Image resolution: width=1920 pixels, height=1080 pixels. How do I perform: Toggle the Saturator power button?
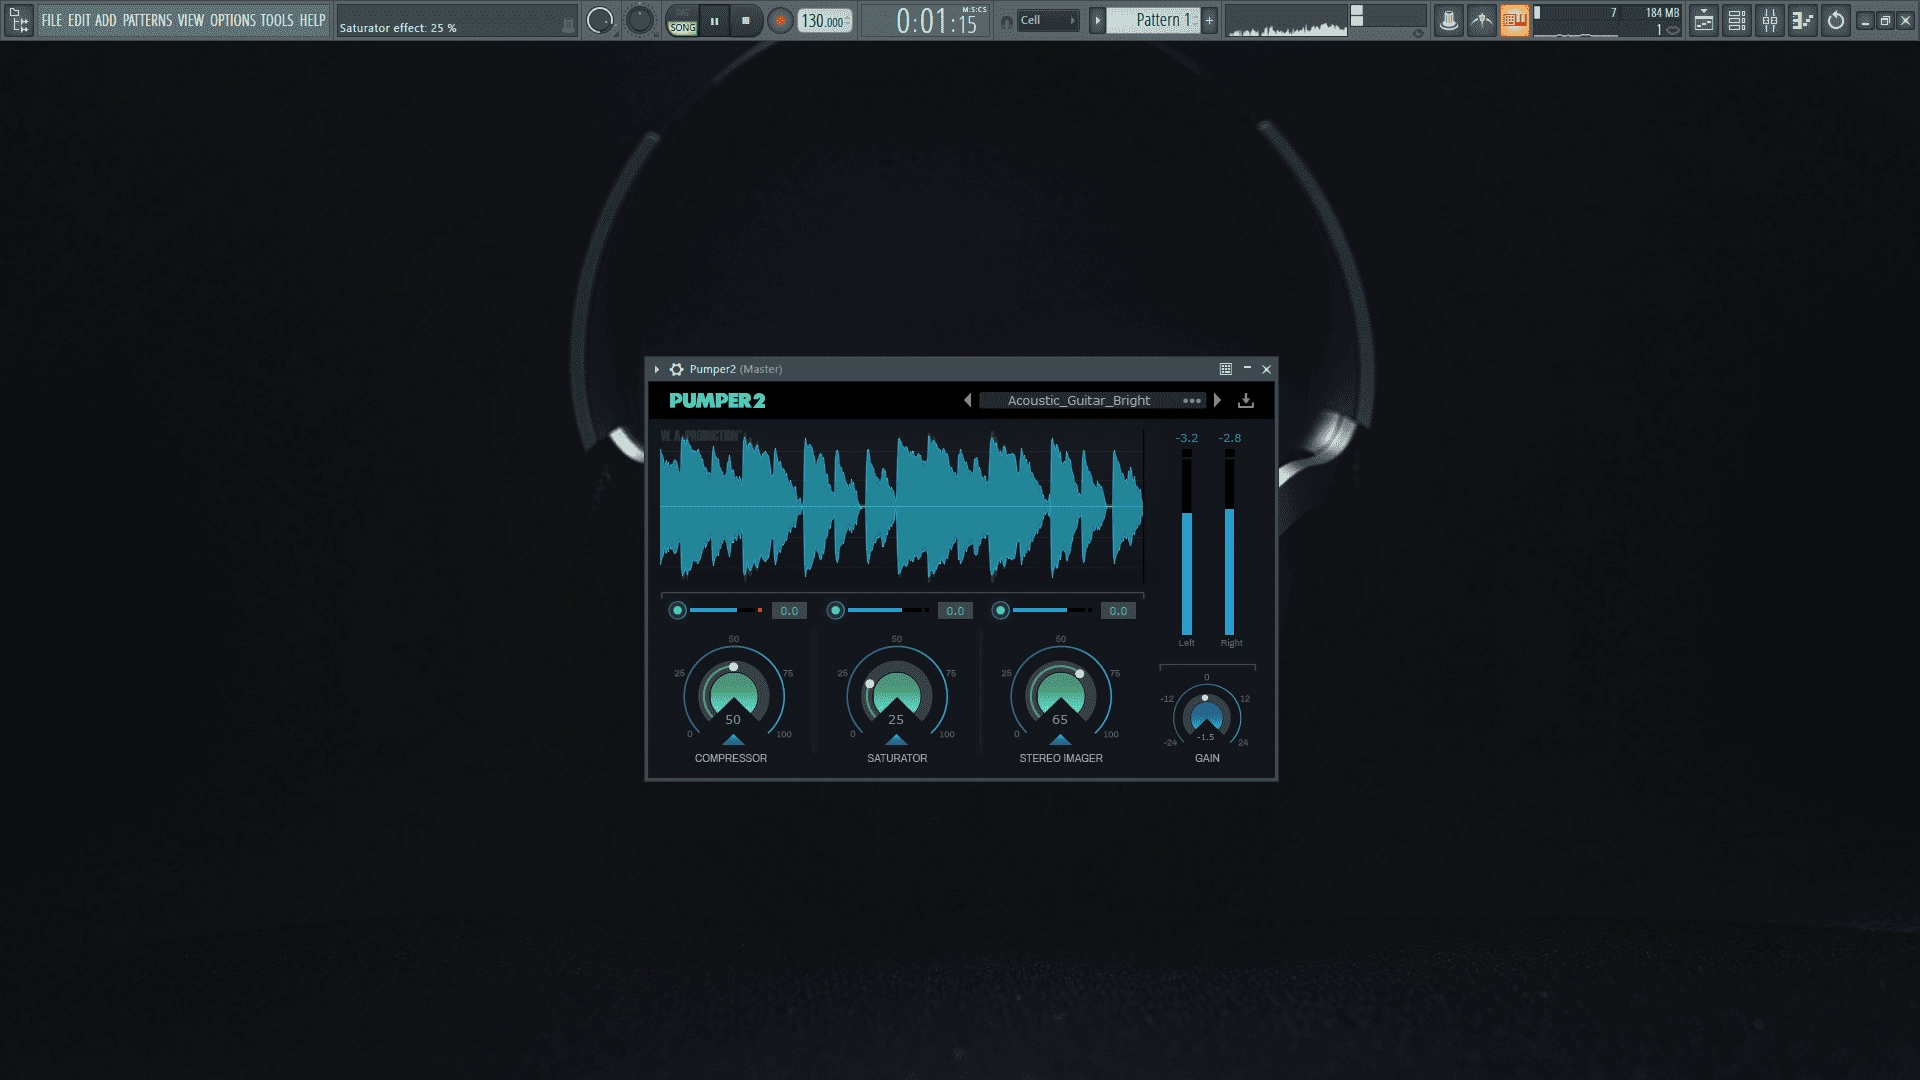836,610
